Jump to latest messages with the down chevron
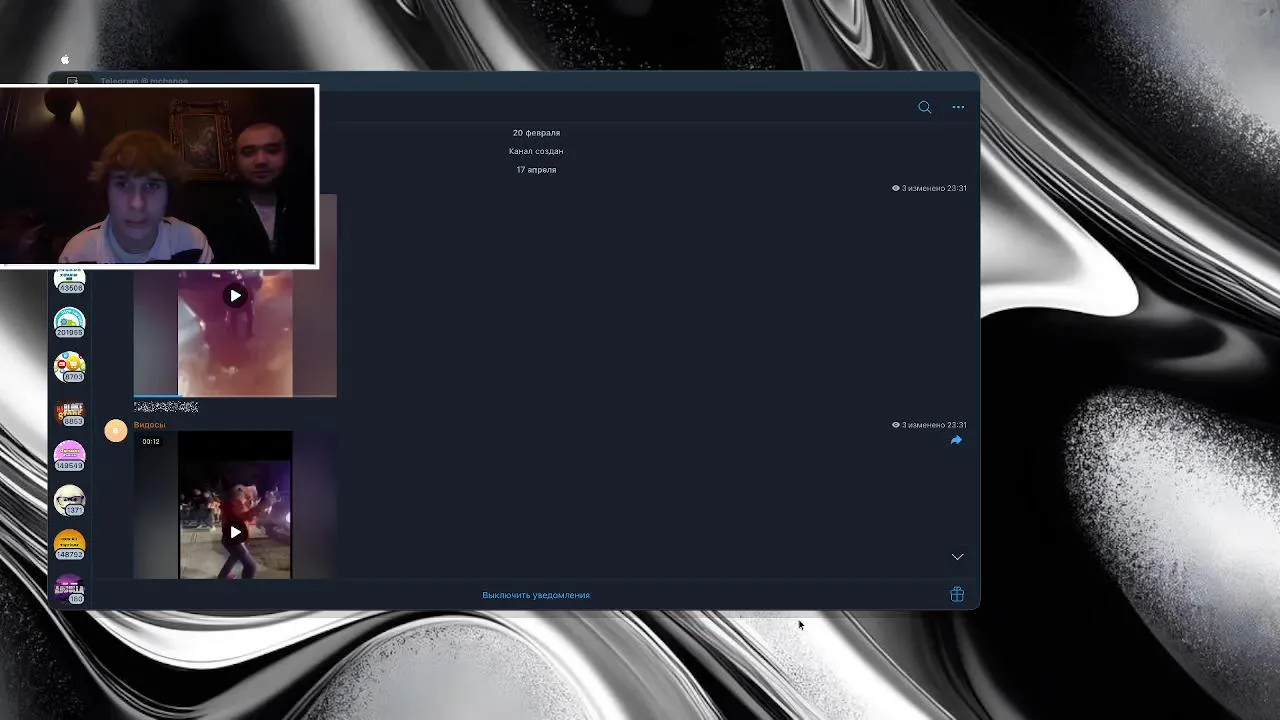This screenshot has height=720, width=1280. tap(957, 557)
